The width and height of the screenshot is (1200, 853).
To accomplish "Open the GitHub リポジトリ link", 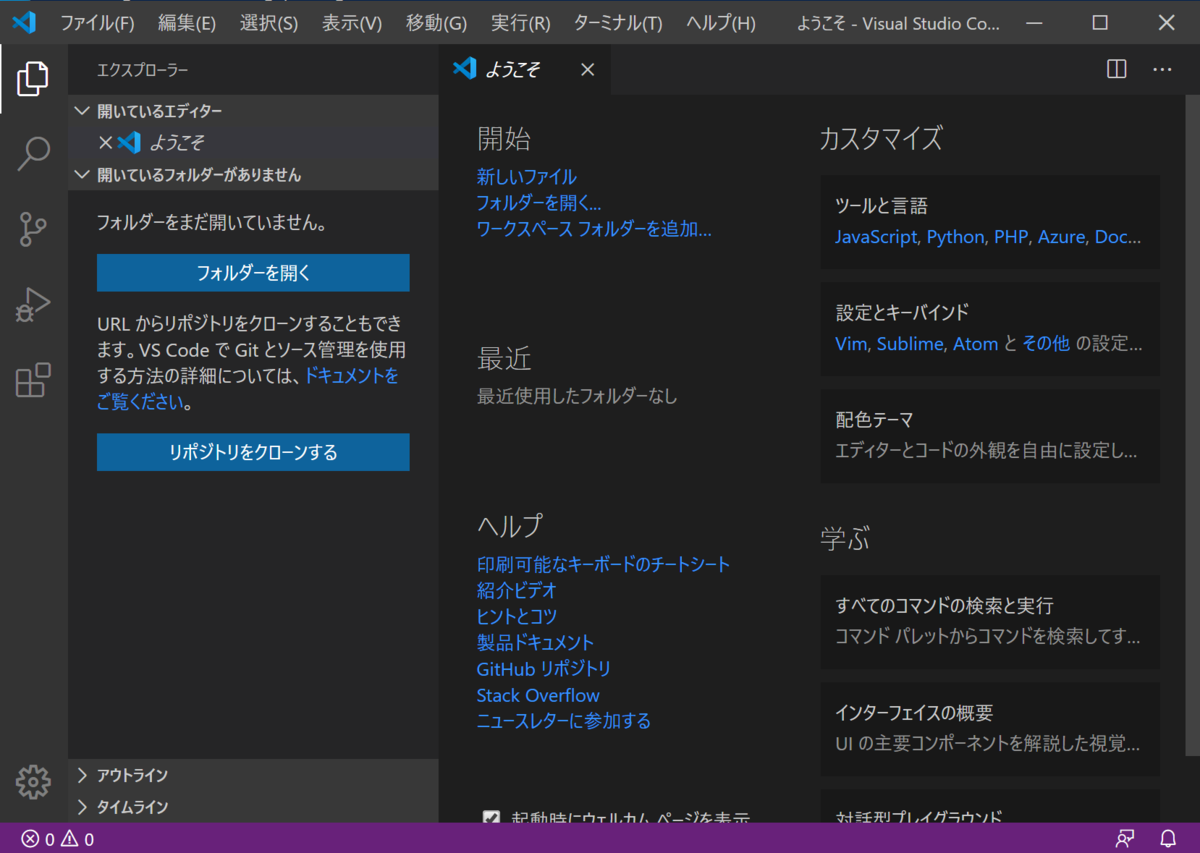I will (544, 669).
